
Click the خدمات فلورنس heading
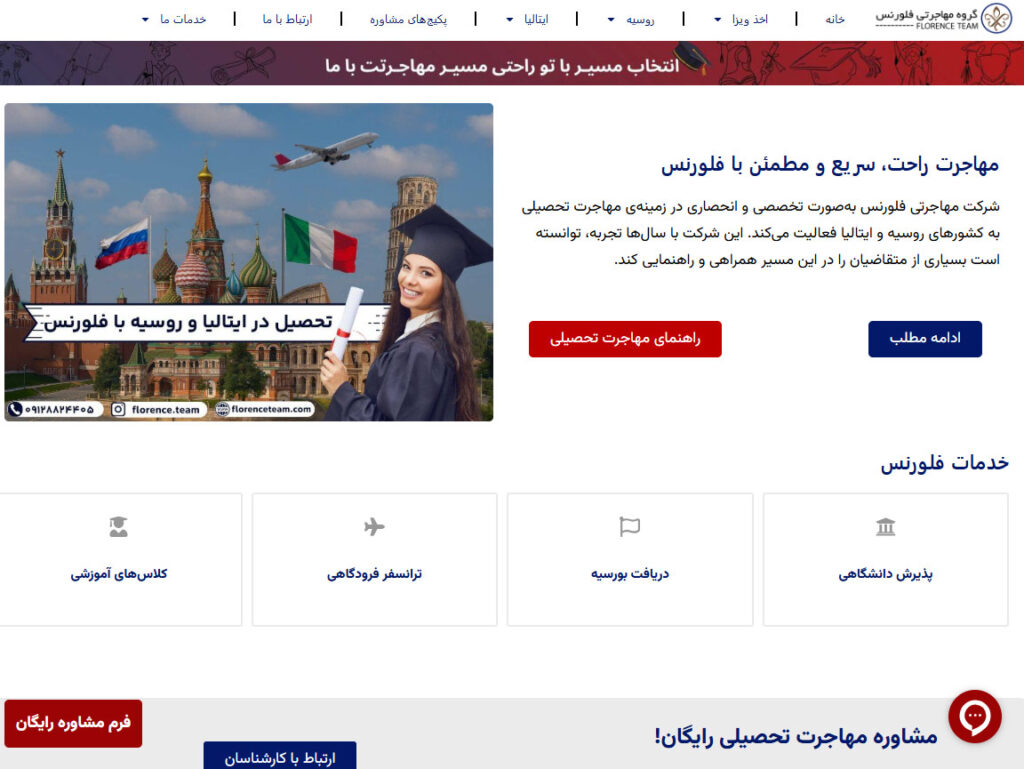click(944, 463)
